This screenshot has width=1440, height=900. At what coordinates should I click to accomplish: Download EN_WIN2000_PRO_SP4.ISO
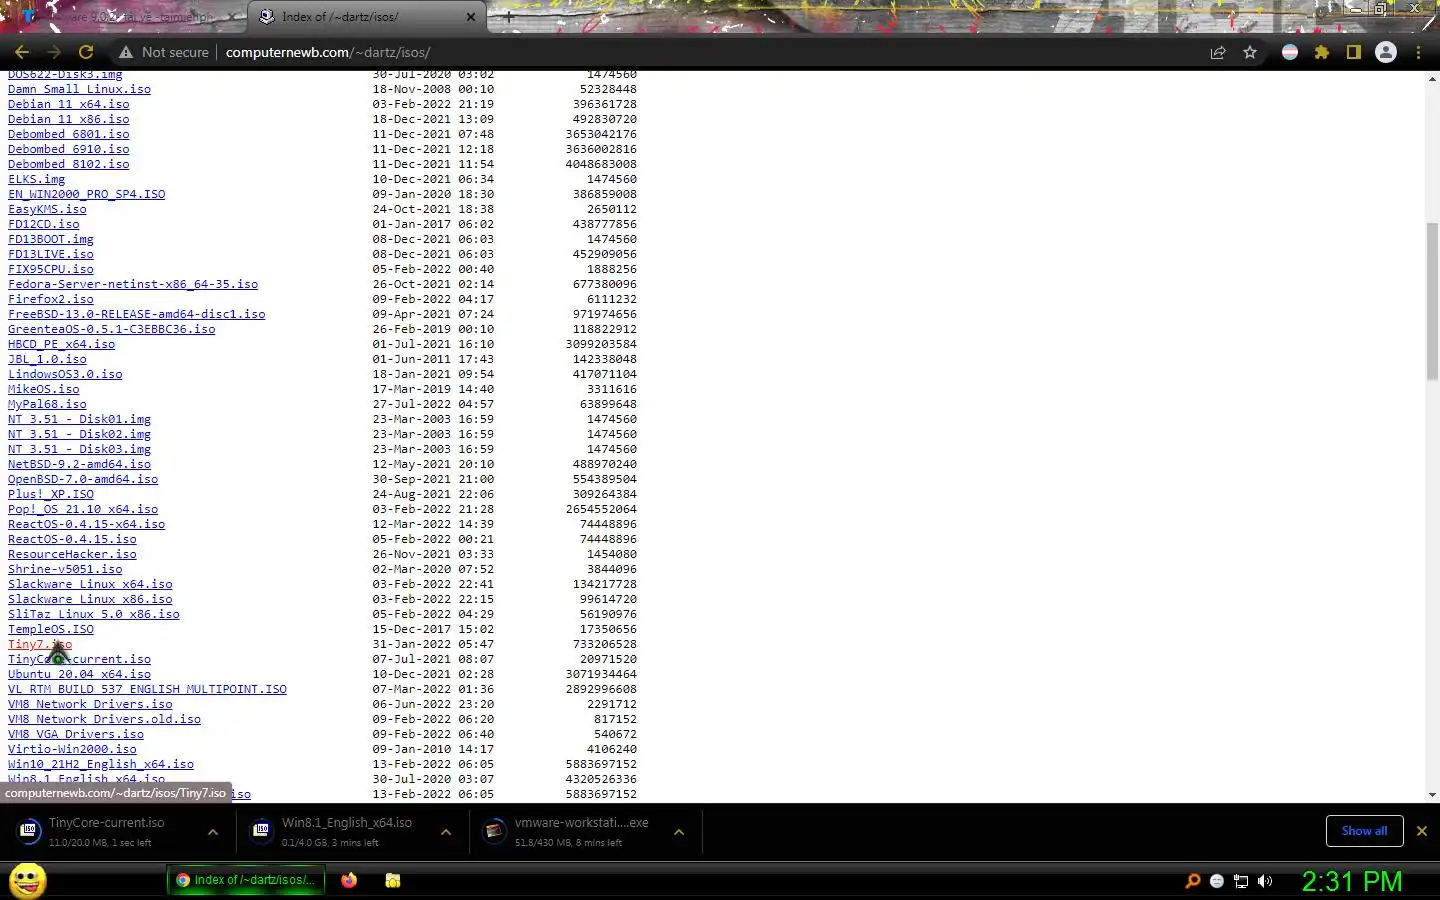[x=86, y=194]
